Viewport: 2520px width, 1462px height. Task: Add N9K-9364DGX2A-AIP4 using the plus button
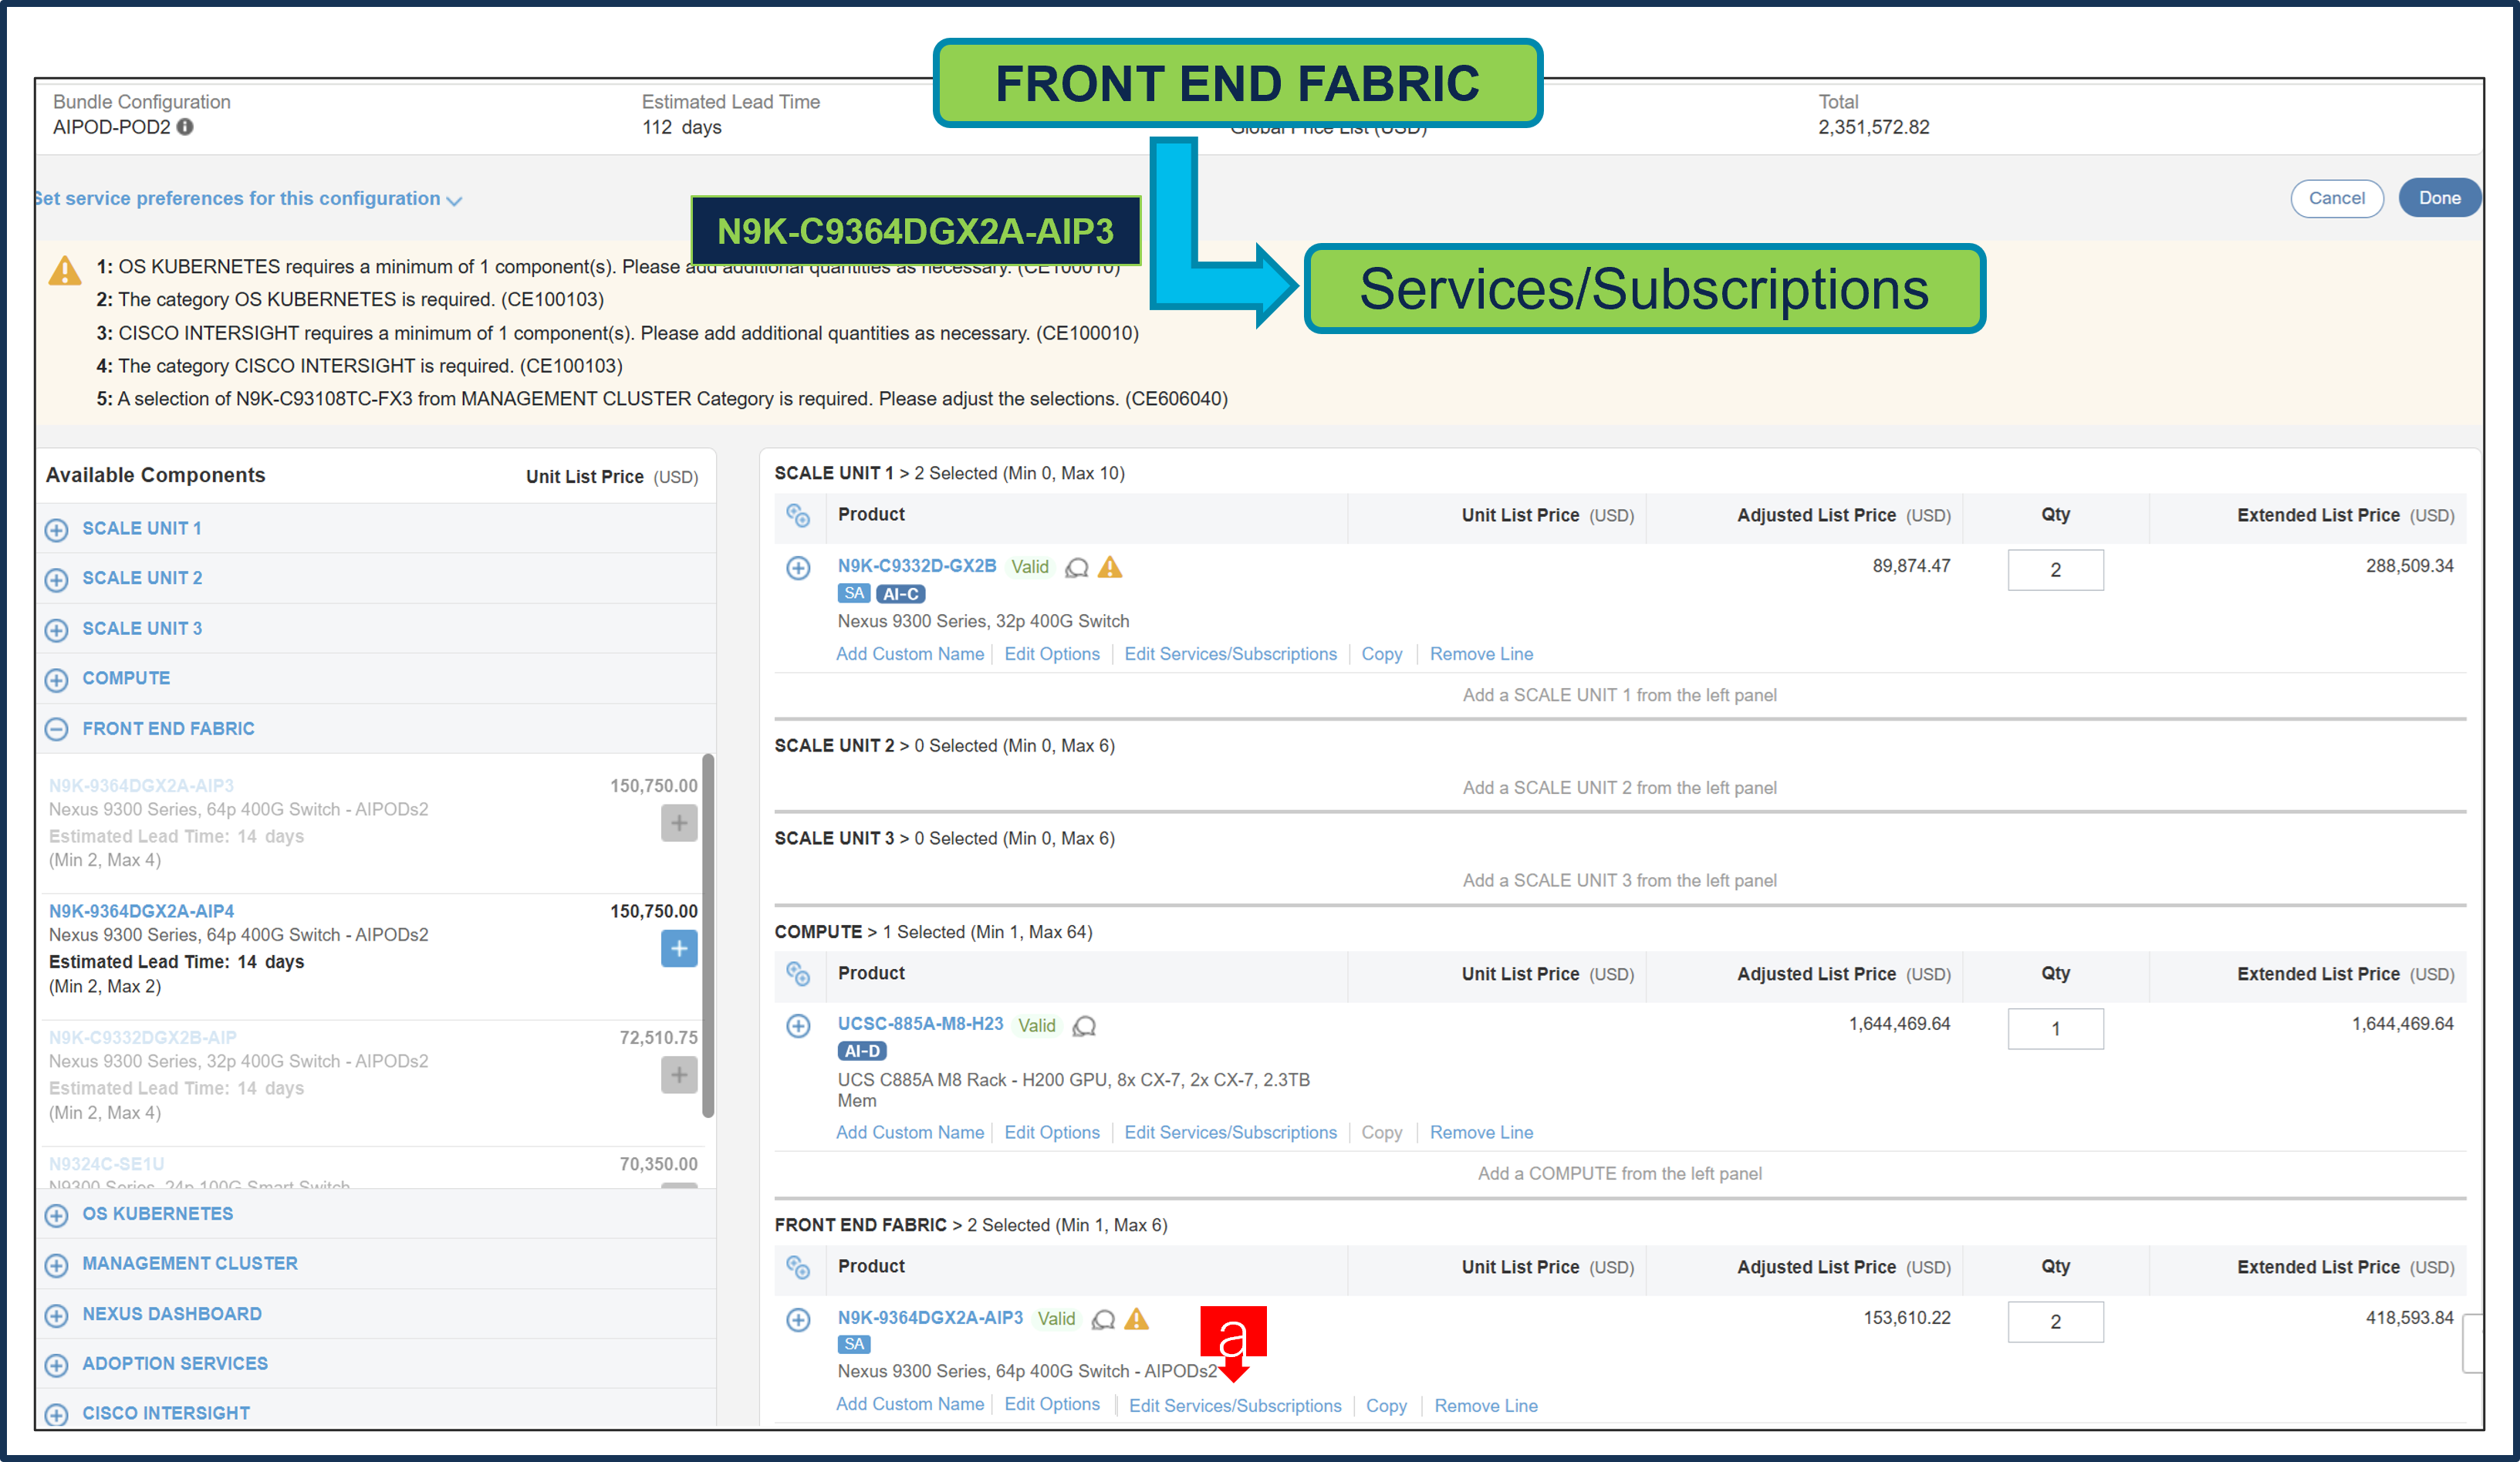point(679,949)
